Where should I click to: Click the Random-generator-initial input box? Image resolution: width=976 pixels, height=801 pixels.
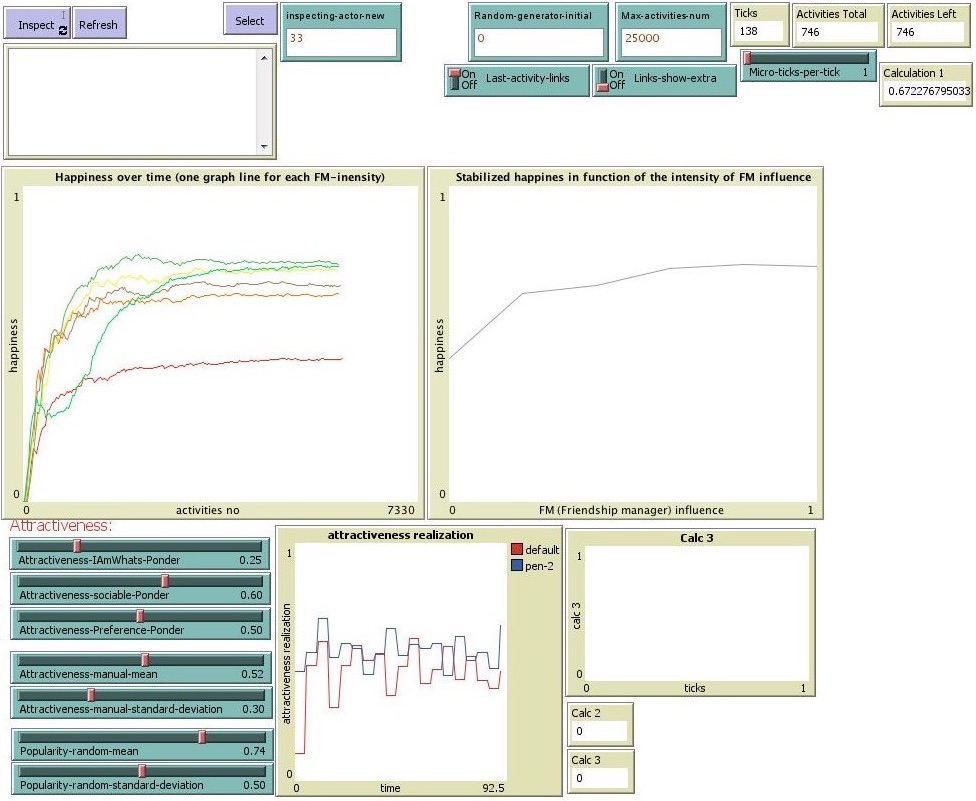tap(538, 42)
